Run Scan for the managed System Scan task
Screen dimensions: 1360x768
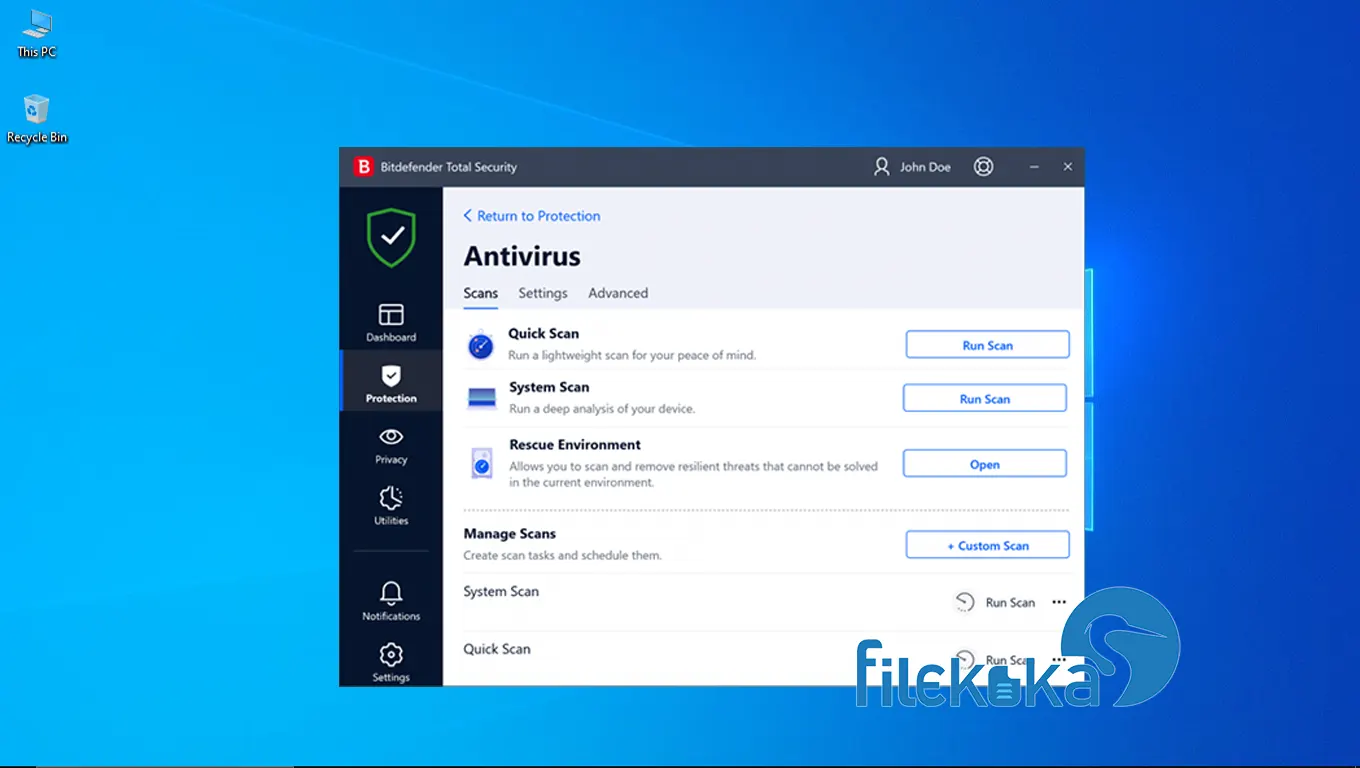(1010, 602)
